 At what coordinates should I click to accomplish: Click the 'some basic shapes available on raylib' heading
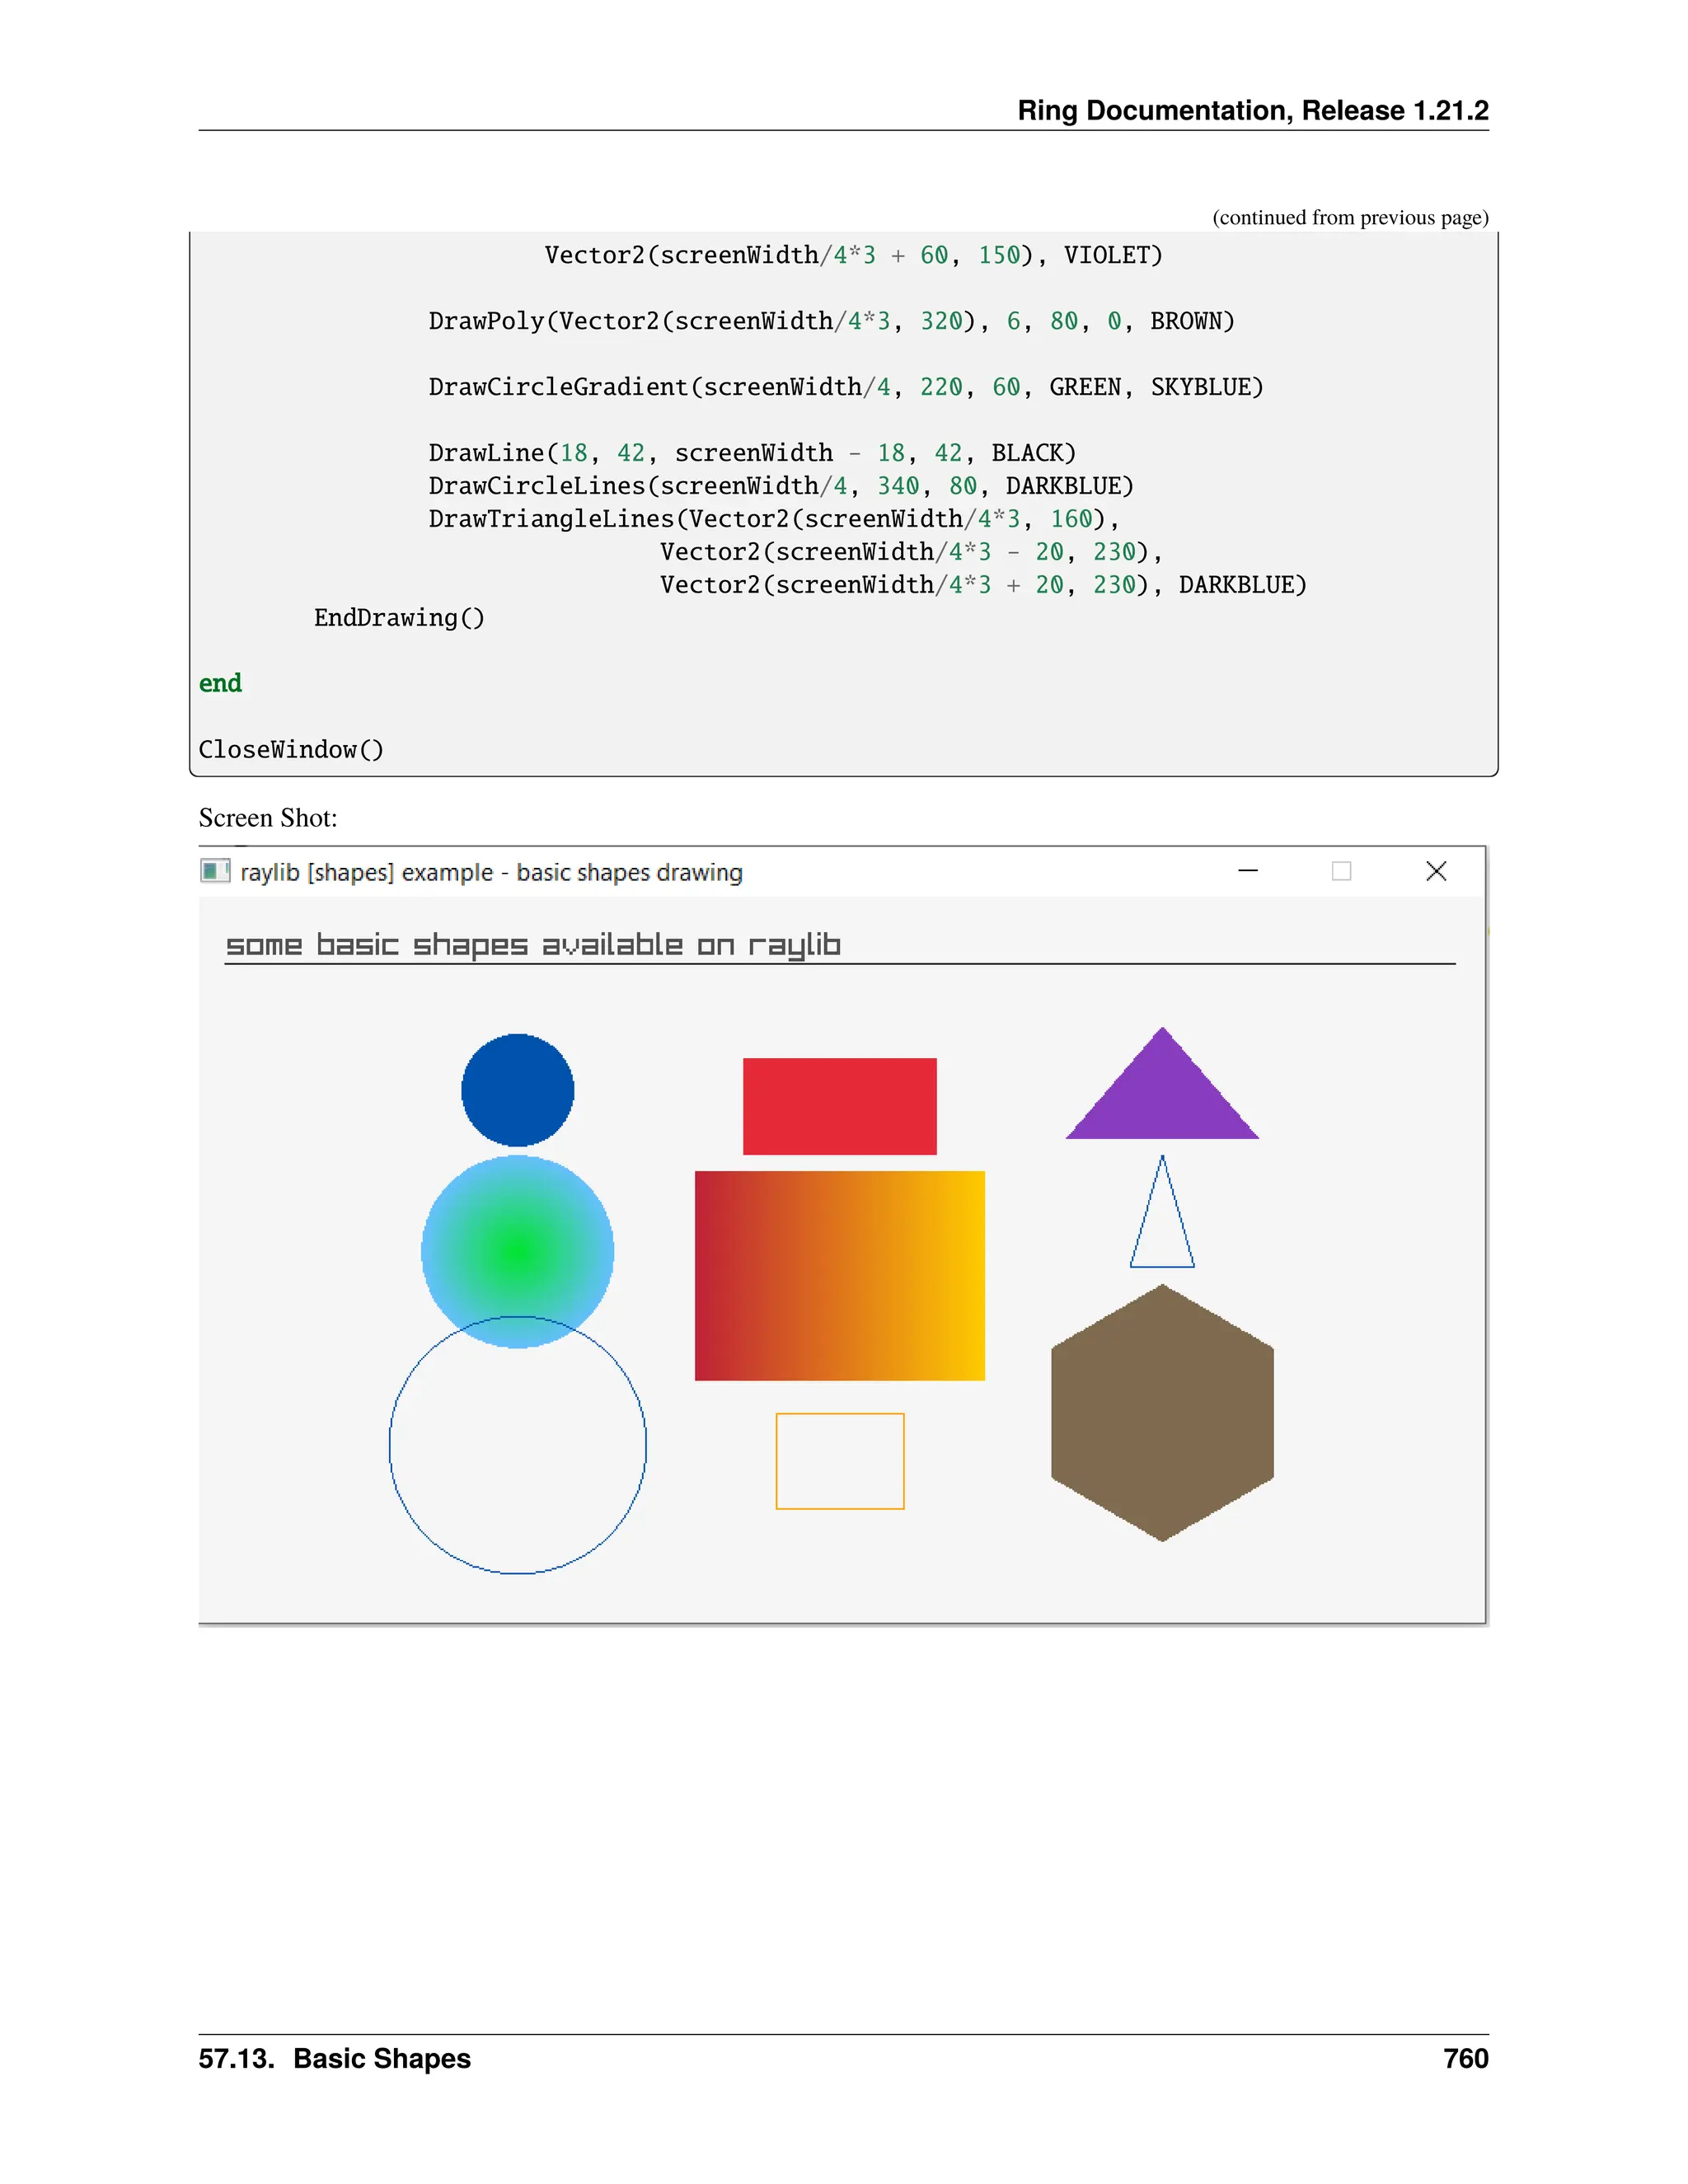pyautogui.click(x=533, y=945)
